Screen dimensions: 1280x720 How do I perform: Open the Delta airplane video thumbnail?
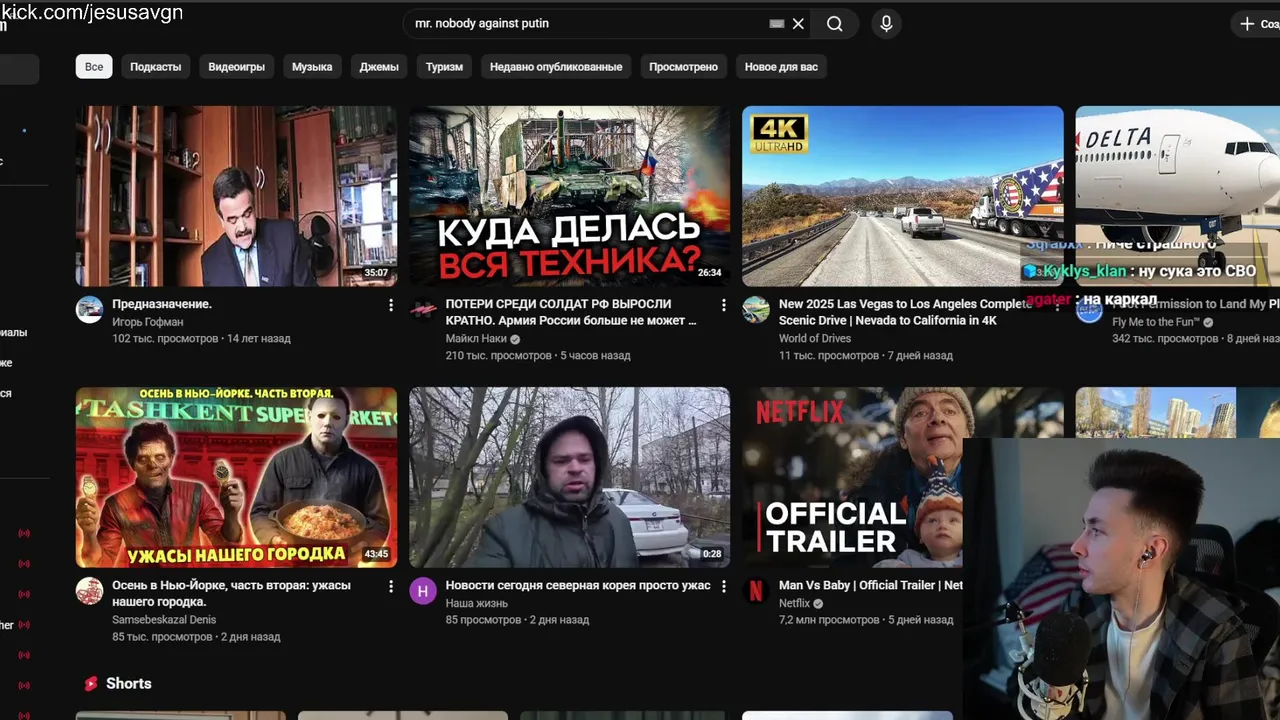[1177, 196]
